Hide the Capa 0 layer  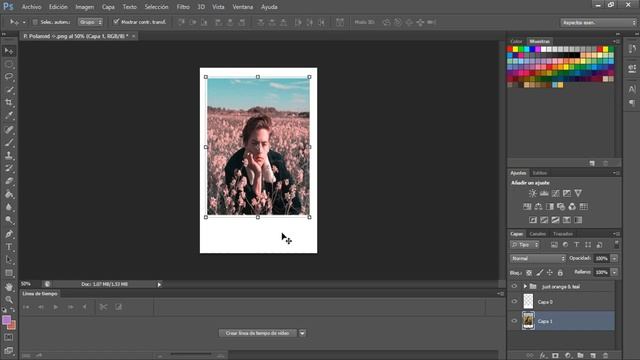(514, 302)
